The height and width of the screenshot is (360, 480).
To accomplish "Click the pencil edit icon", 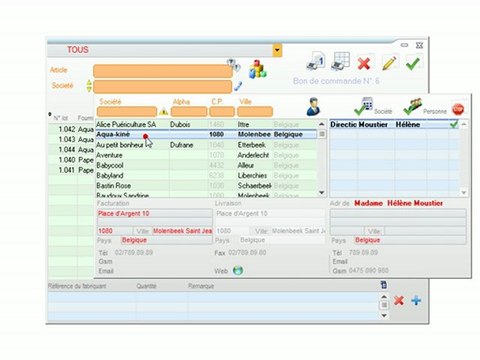I will coord(389,63).
